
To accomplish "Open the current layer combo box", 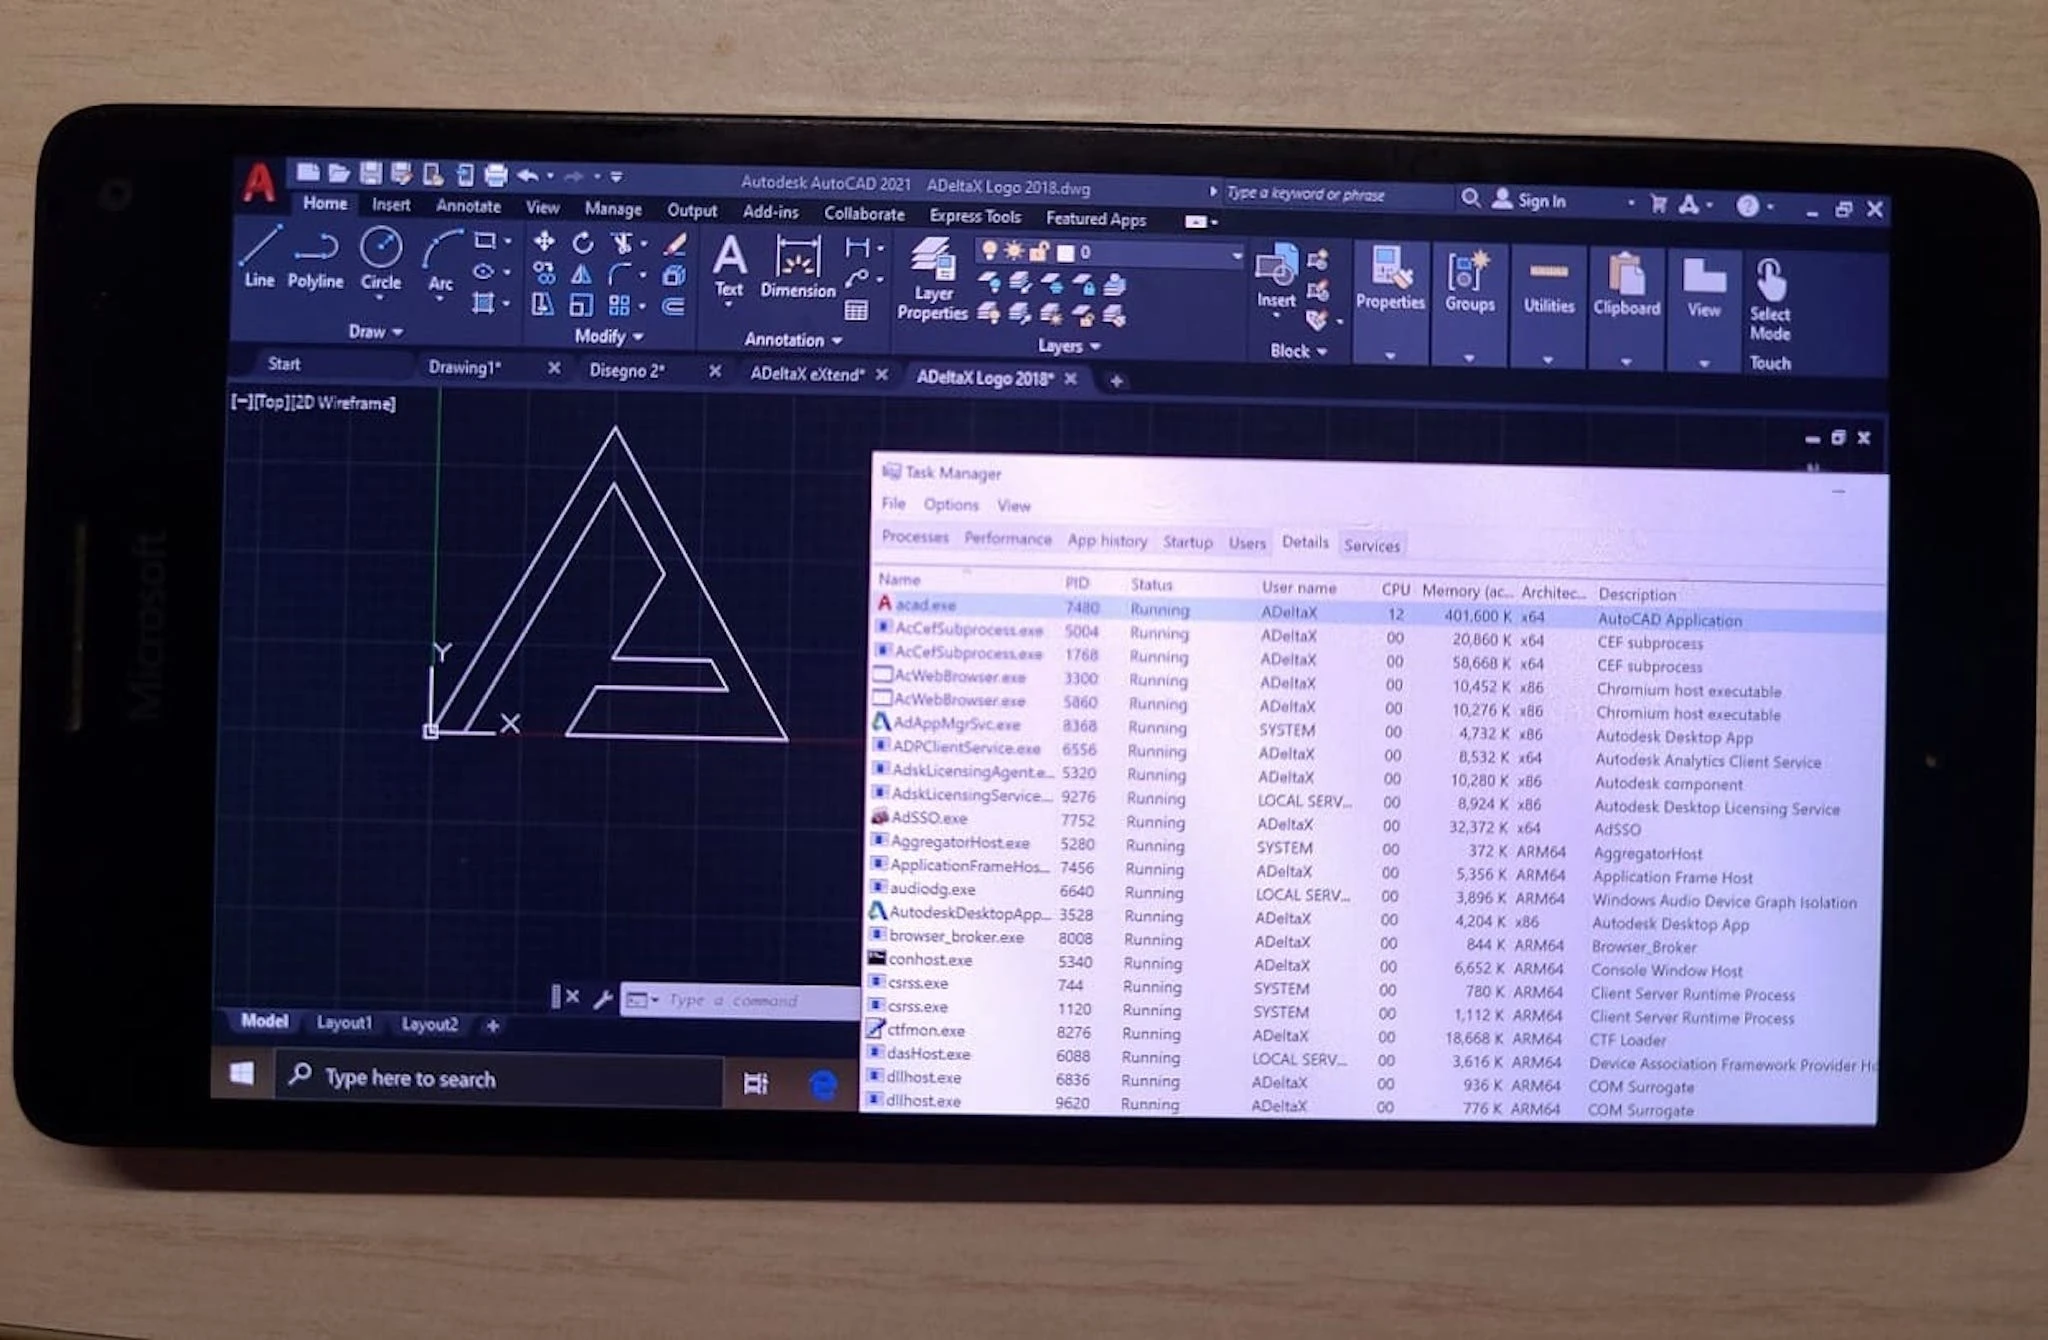I will click(x=1110, y=253).
